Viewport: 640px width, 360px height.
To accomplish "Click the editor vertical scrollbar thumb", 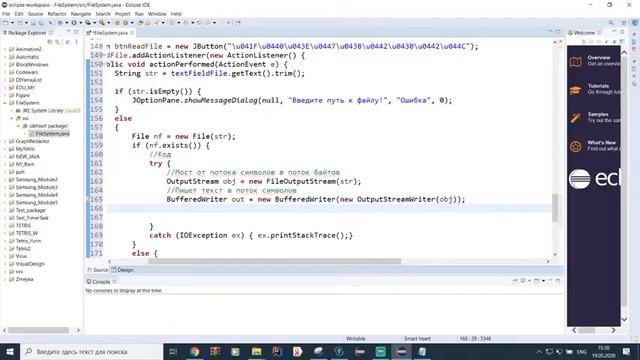I will tap(555, 208).
